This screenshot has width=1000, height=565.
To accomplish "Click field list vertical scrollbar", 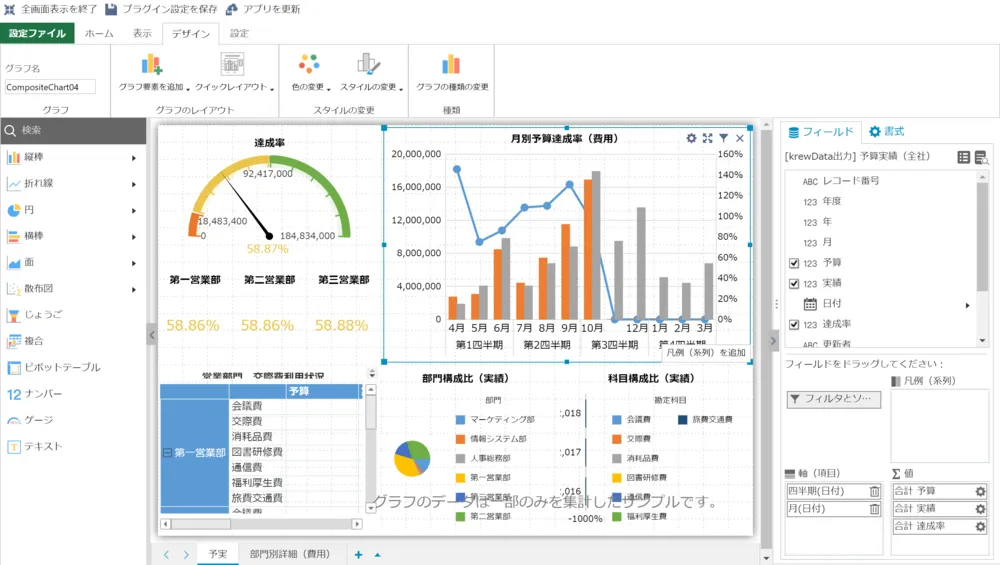I will click(983, 261).
